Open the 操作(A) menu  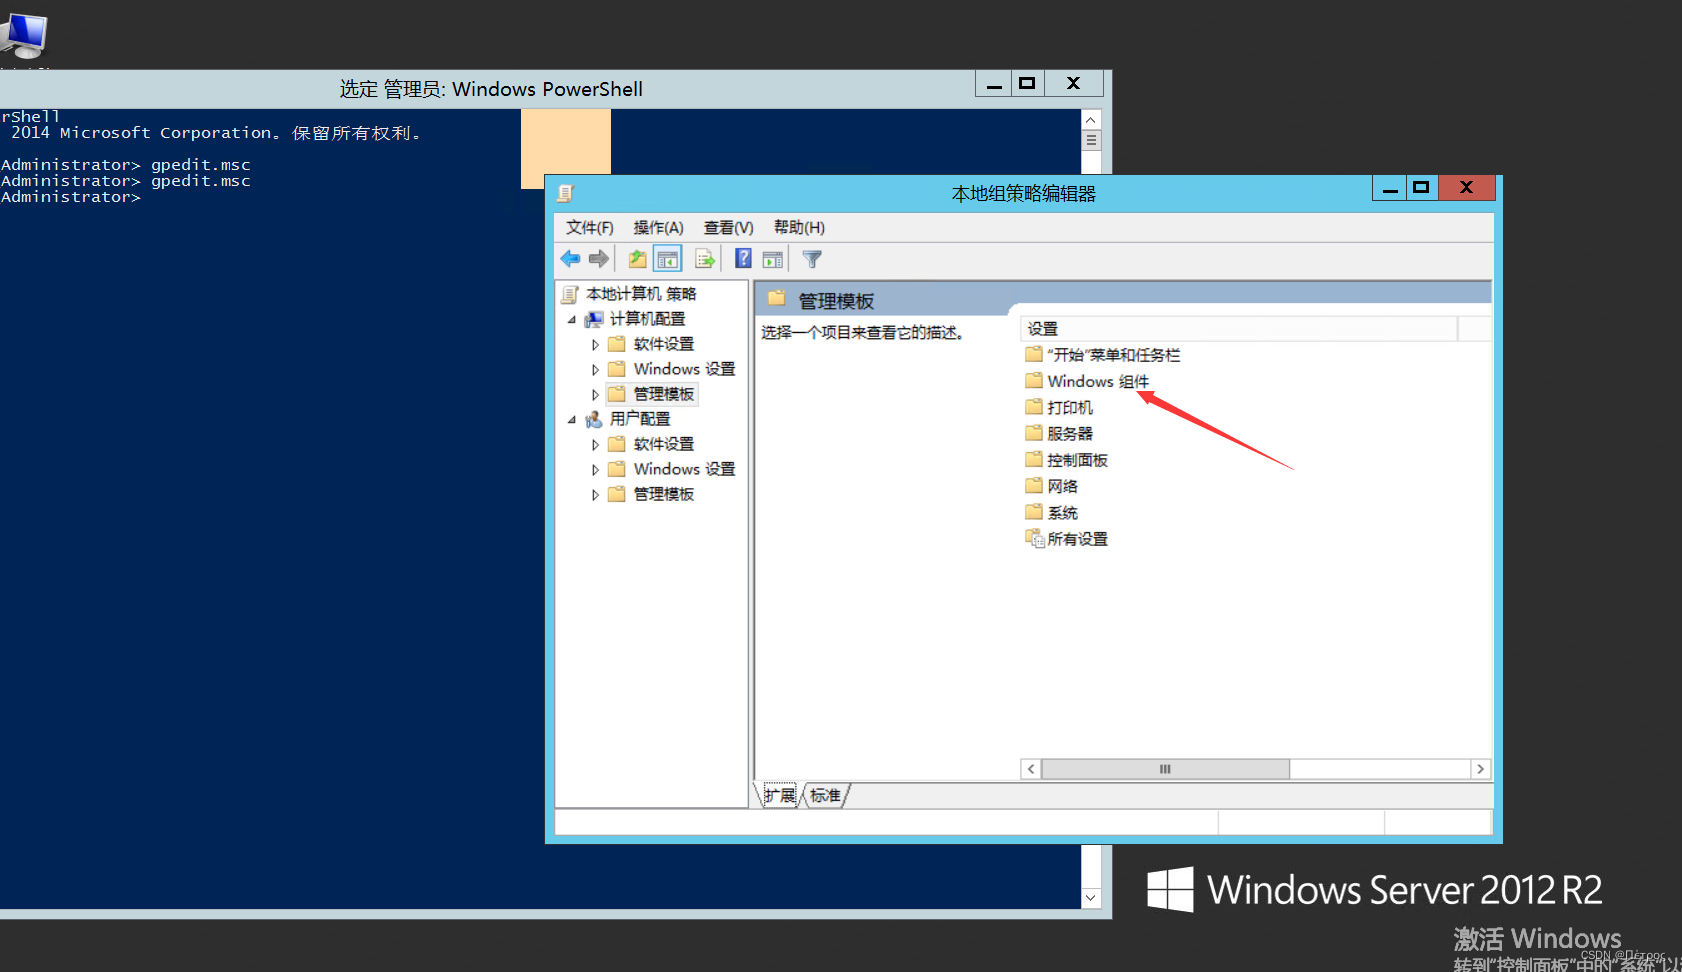(659, 228)
